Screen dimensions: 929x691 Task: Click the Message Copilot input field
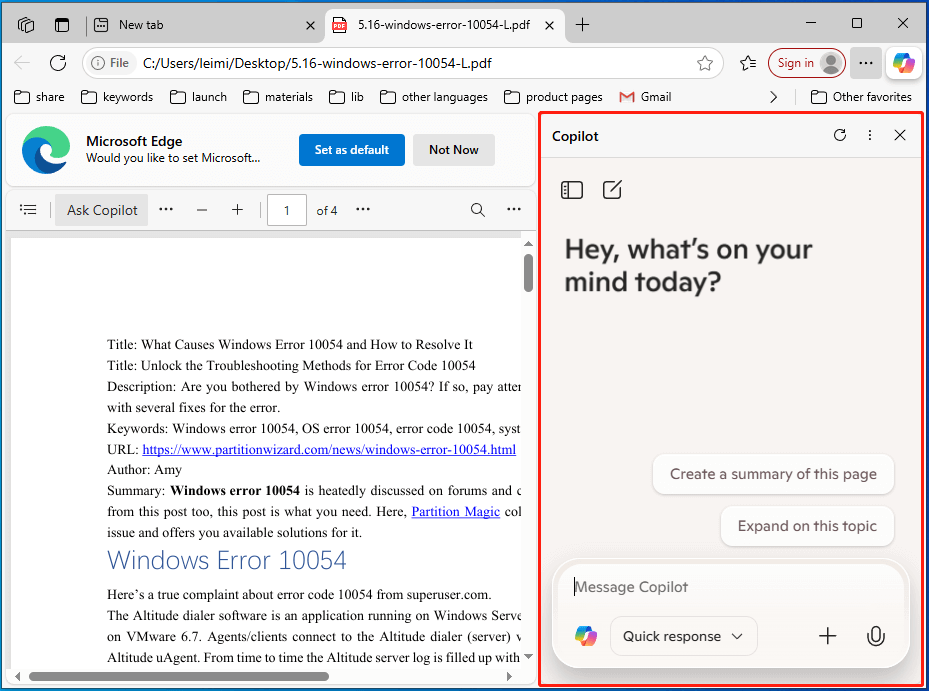(730, 587)
